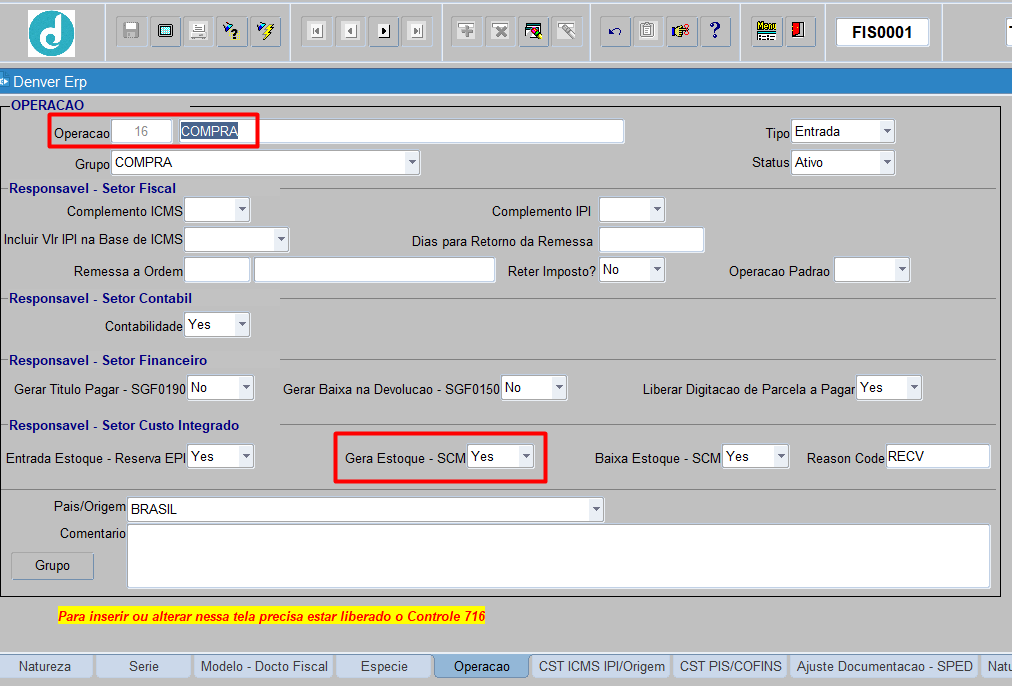Image resolution: width=1012 pixels, height=686 pixels.
Task: Click the Menu icon in toolbar
Action: click(x=766, y=31)
